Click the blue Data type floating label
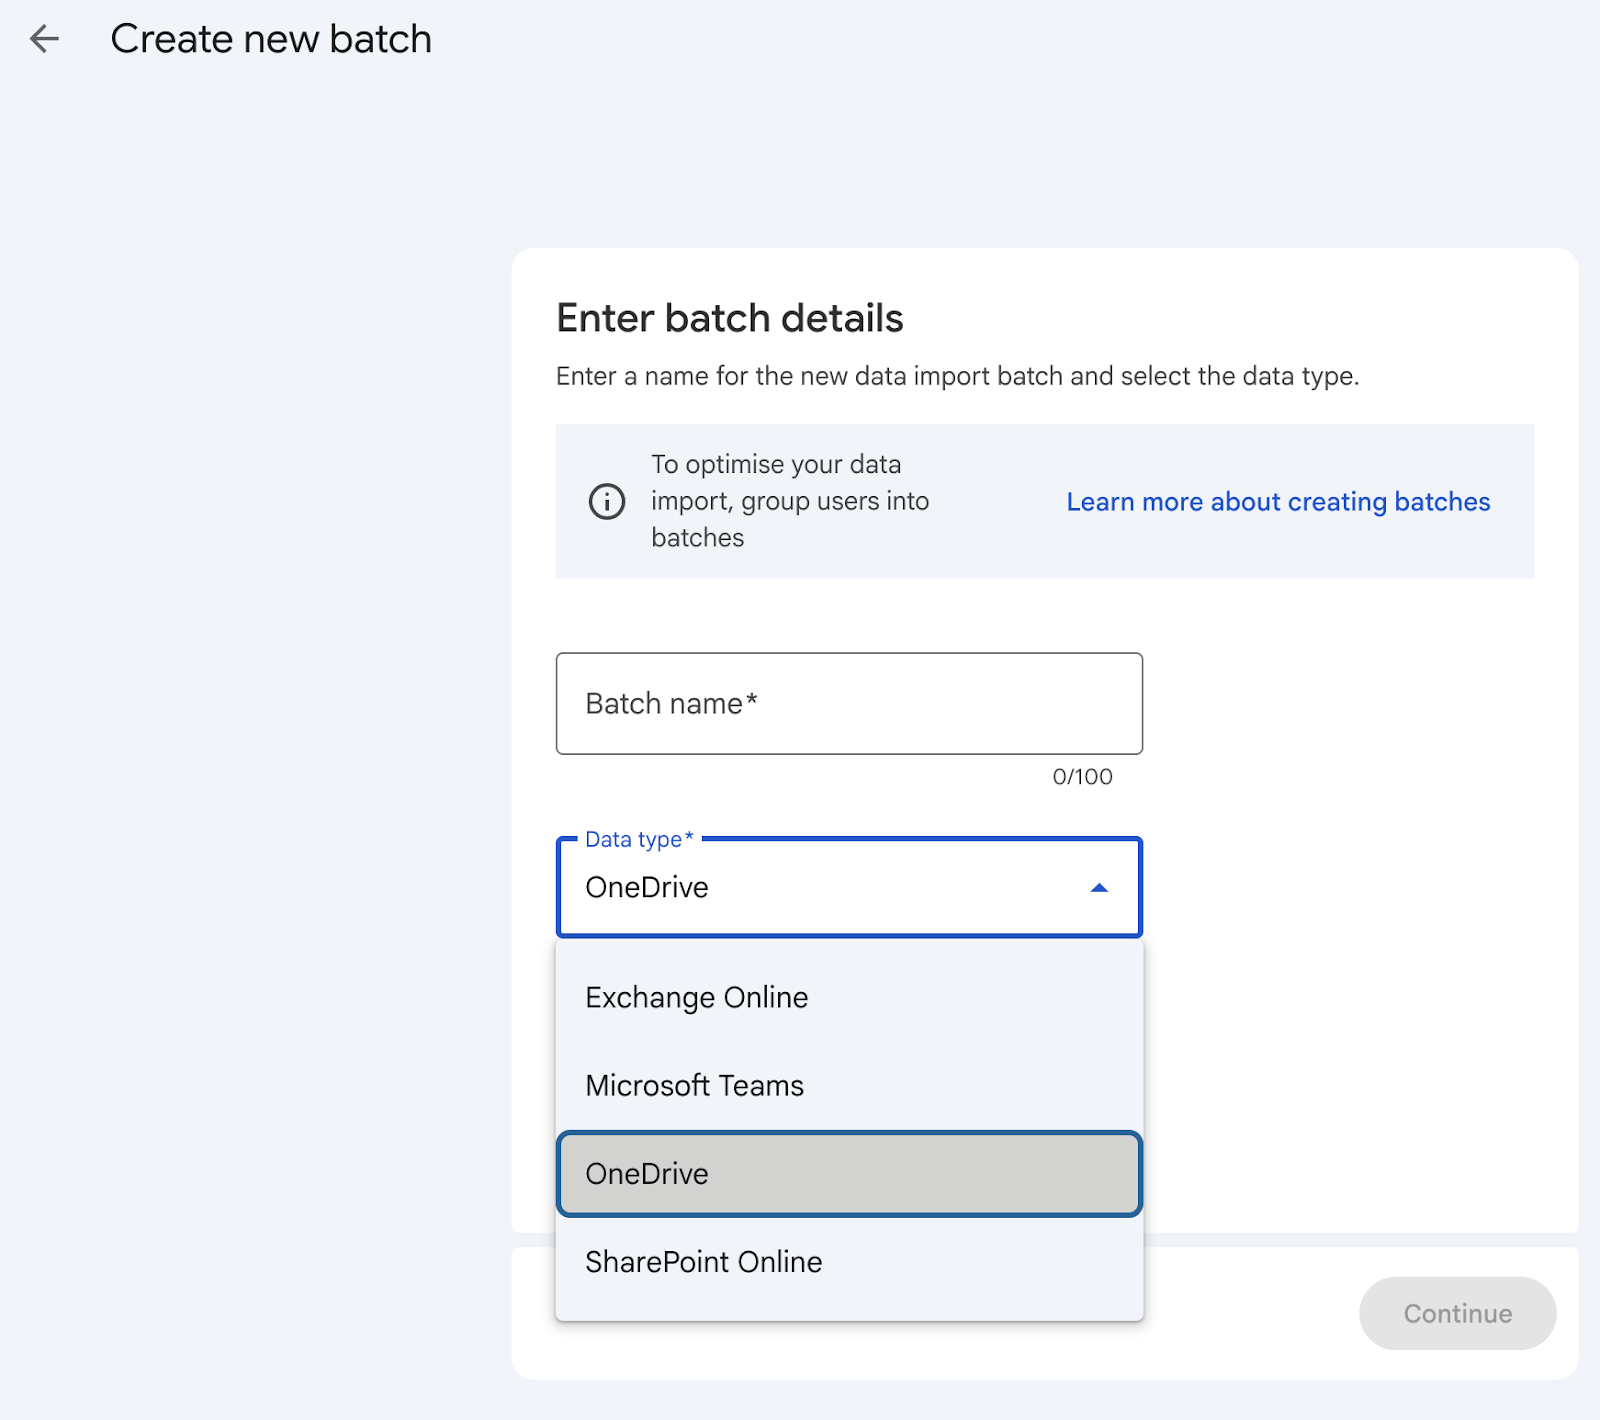 click(639, 839)
